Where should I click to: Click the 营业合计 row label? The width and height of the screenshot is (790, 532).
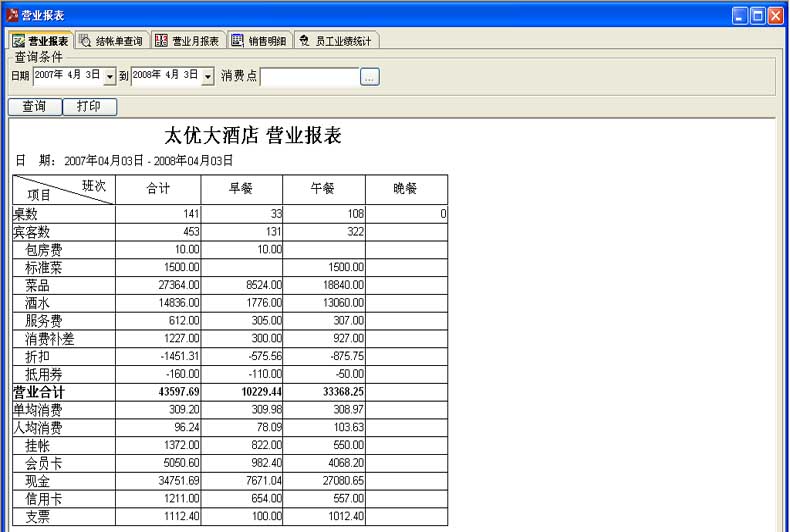(x=38, y=392)
